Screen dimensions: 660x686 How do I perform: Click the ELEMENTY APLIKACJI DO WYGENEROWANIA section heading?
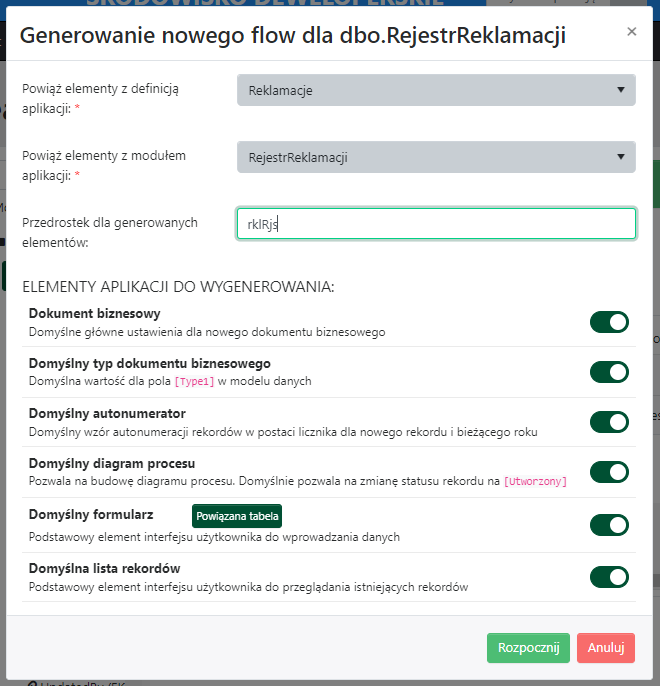tap(178, 287)
